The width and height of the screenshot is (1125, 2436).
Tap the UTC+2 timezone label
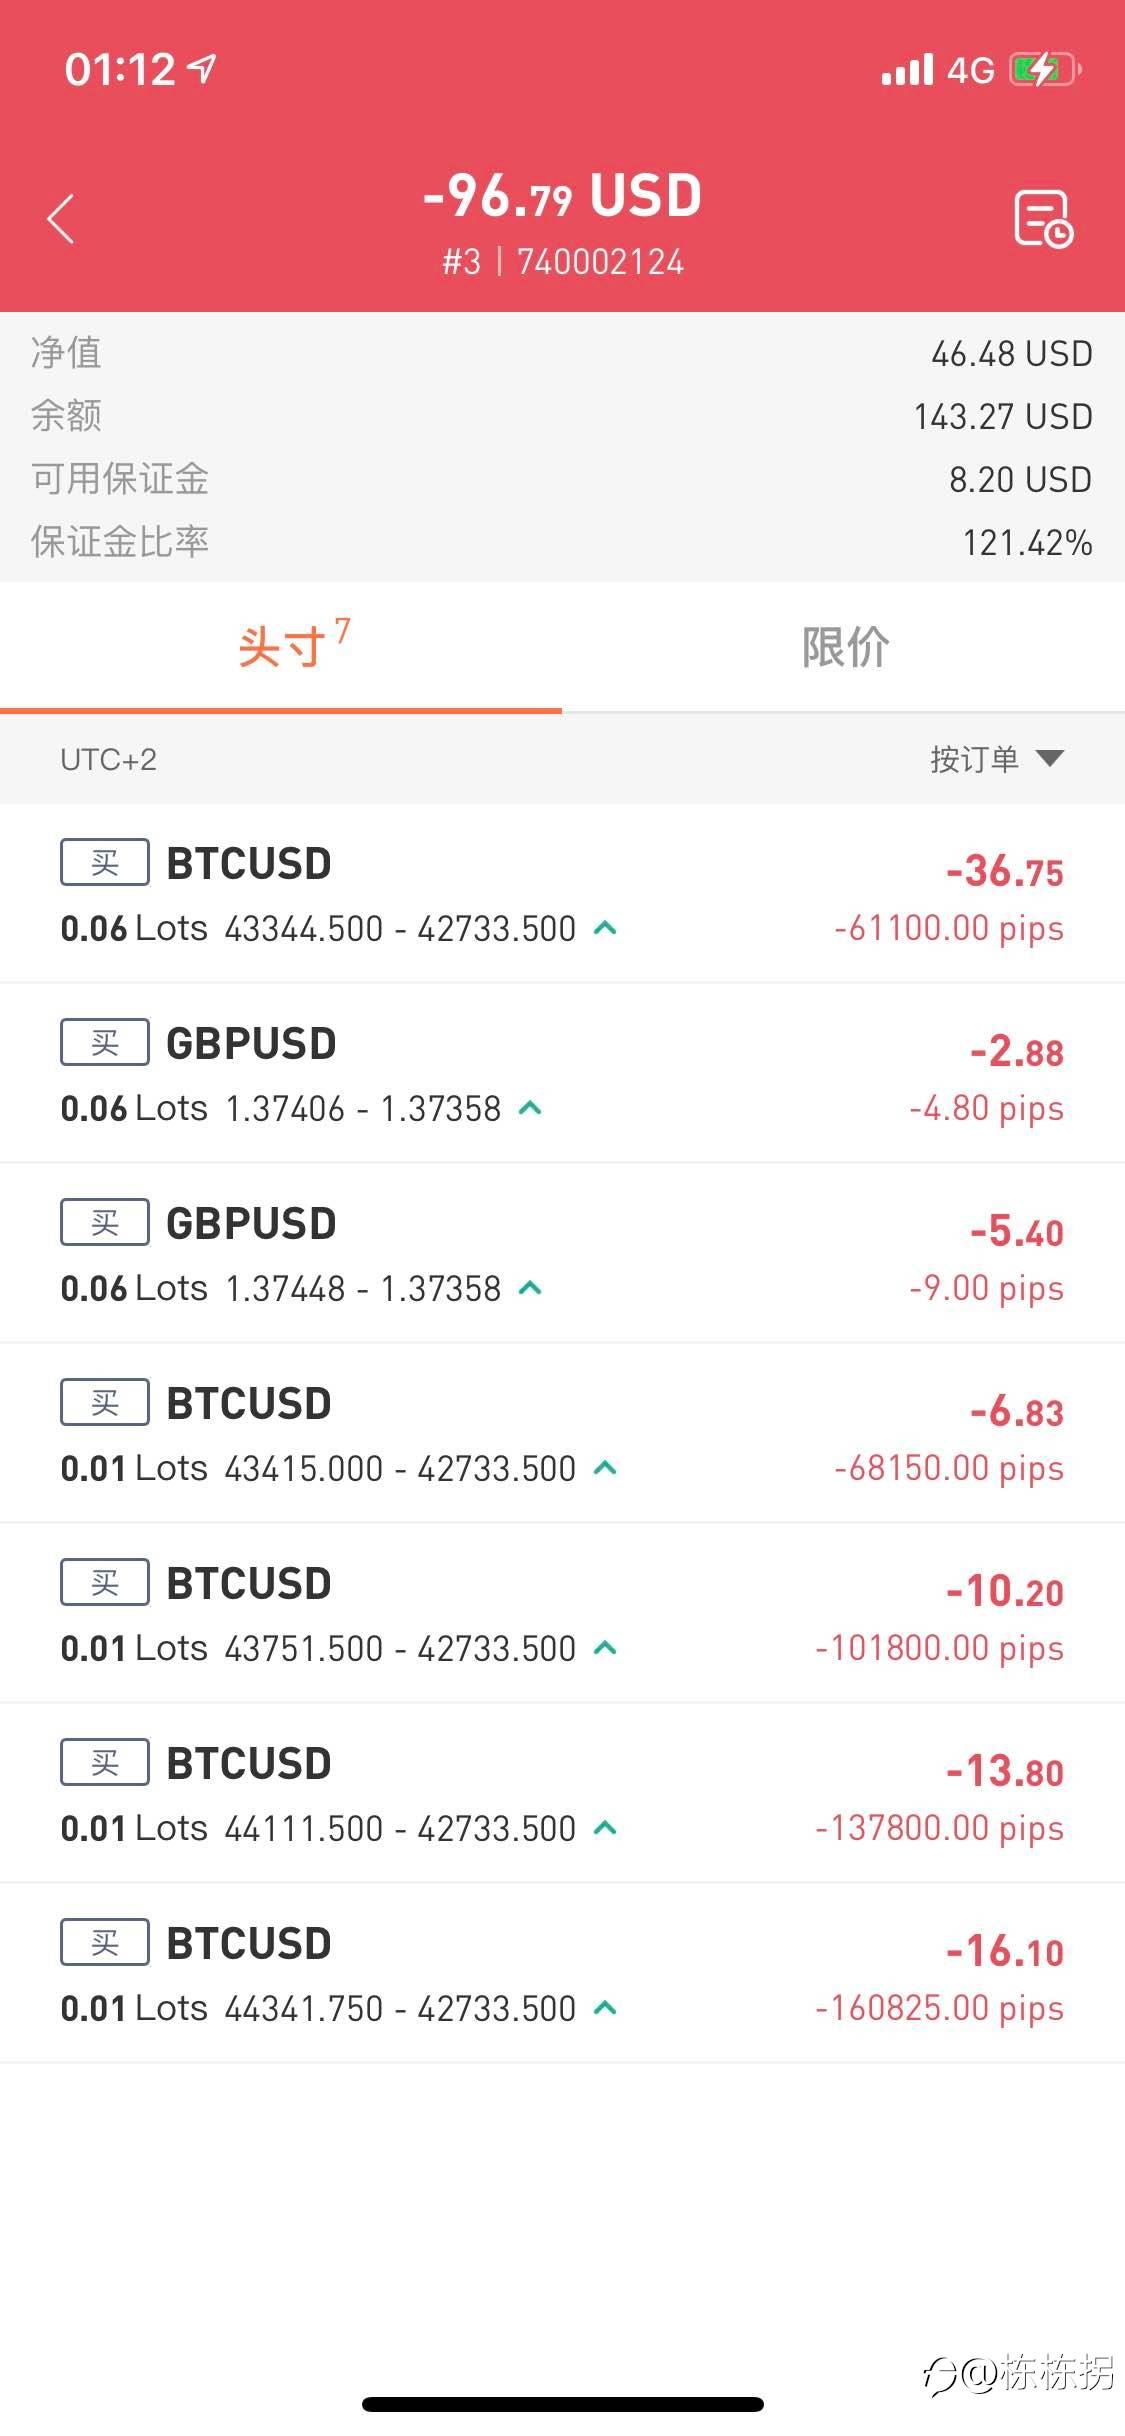click(108, 759)
